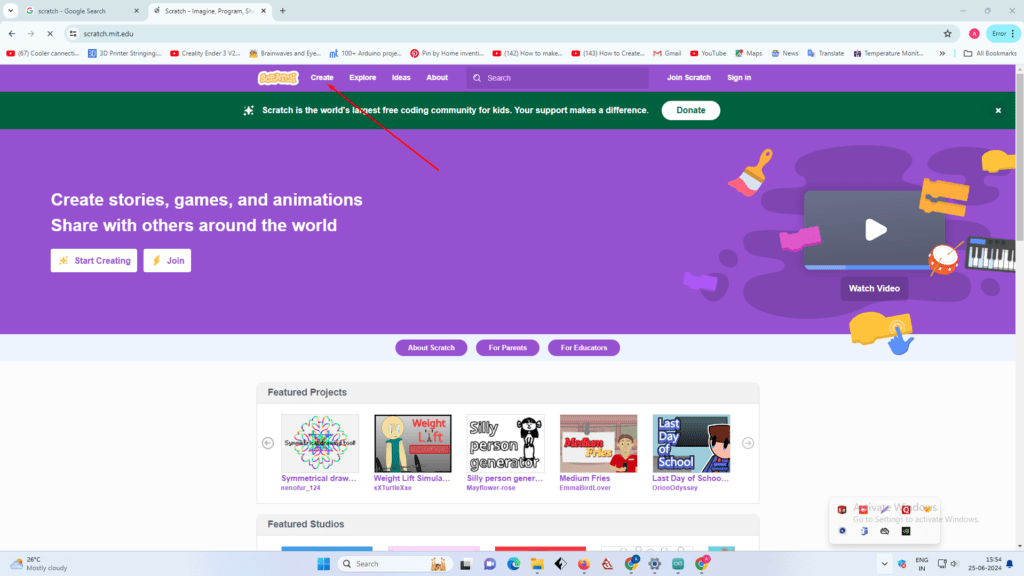This screenshot has height=576, width=1024.
Task: Dismiss the donation banner with X
Action: [x=998, y=110]
